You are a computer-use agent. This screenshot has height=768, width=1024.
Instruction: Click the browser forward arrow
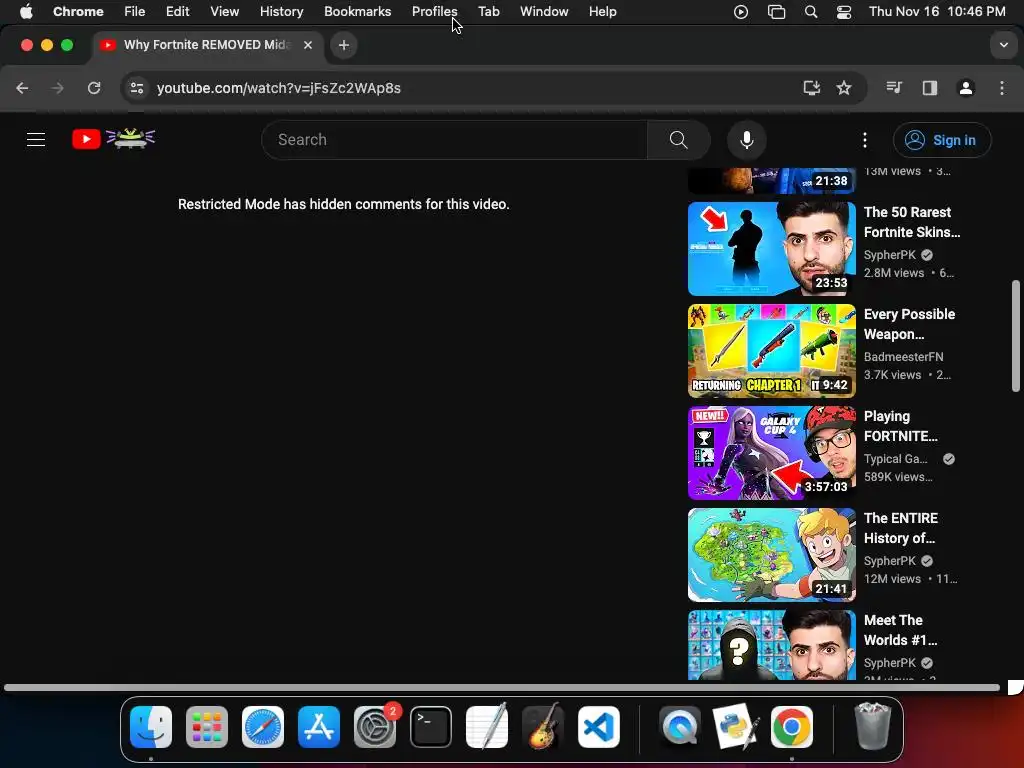pyautogui.click(x=58, y=88)
